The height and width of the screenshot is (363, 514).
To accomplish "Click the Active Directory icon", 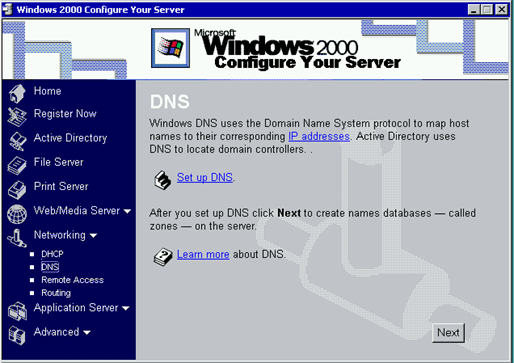I will pyautogui.click(x=17, y=141).
